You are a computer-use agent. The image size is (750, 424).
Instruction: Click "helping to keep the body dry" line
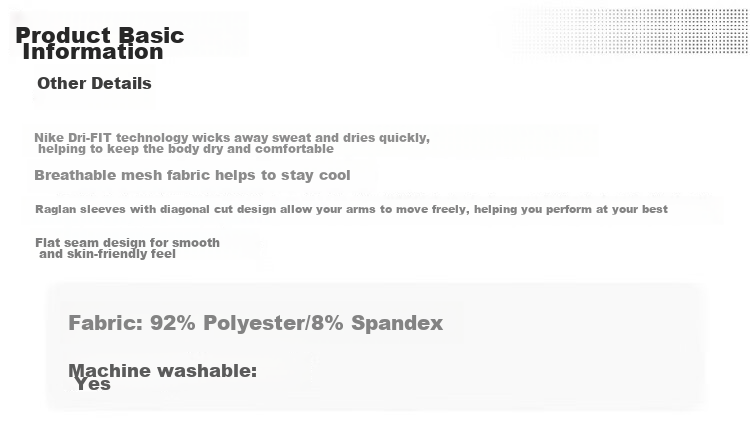pos(185,149)
